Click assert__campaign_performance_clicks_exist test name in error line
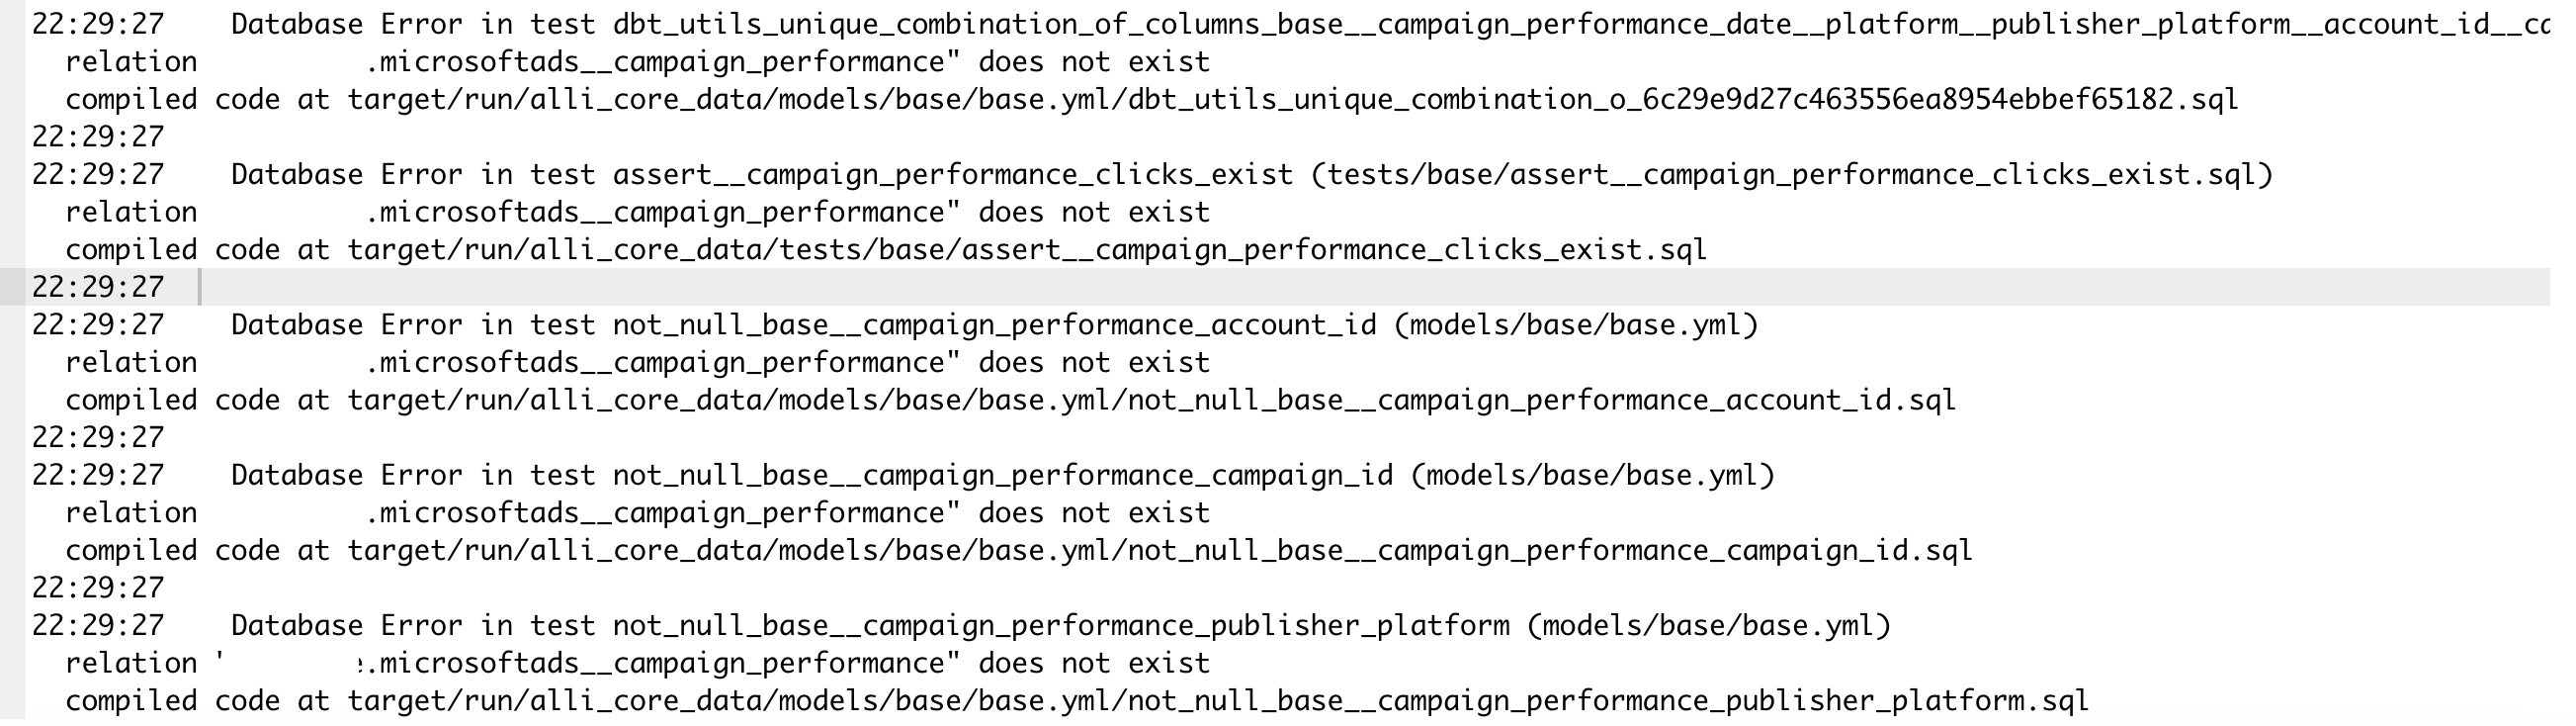Image resolution: width=2576 pixels, height=726 pixels. coord(952,175)
